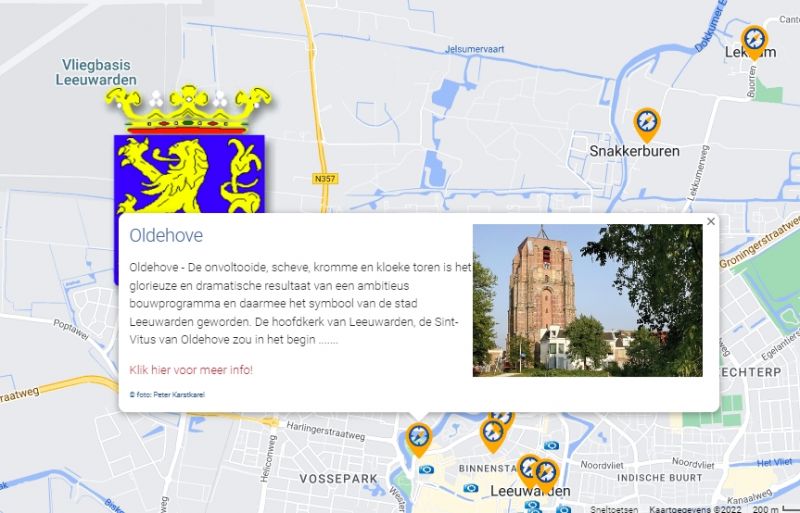The height and width of the screenshot is (513, 800).
Task: Click the Oldehove marker under the popup pointer
Action: [x=419, y=439]
